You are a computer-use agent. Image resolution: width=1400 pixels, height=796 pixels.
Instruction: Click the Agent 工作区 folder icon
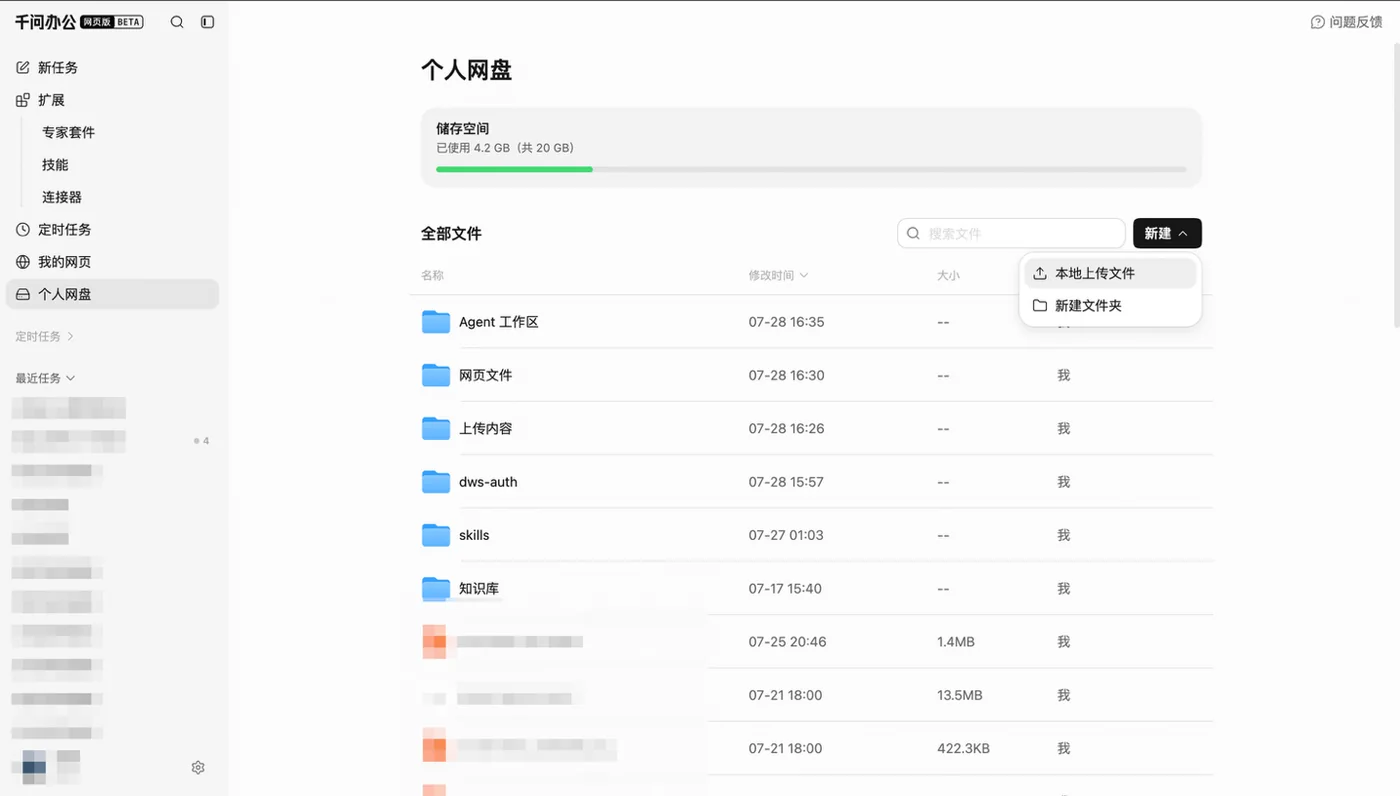(436, 322)
